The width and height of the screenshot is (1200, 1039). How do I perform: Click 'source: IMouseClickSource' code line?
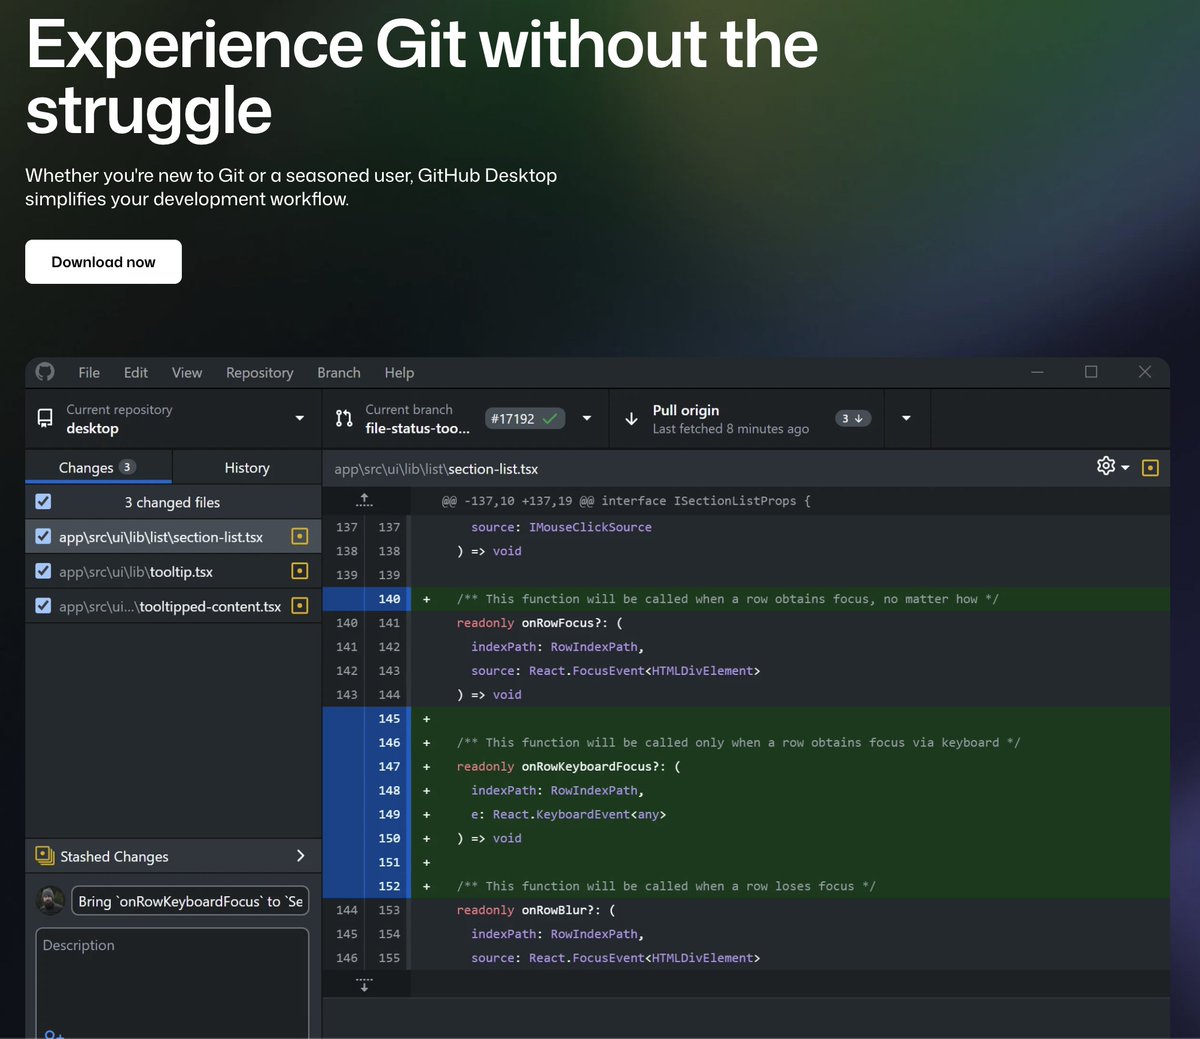tap(561, 527)
